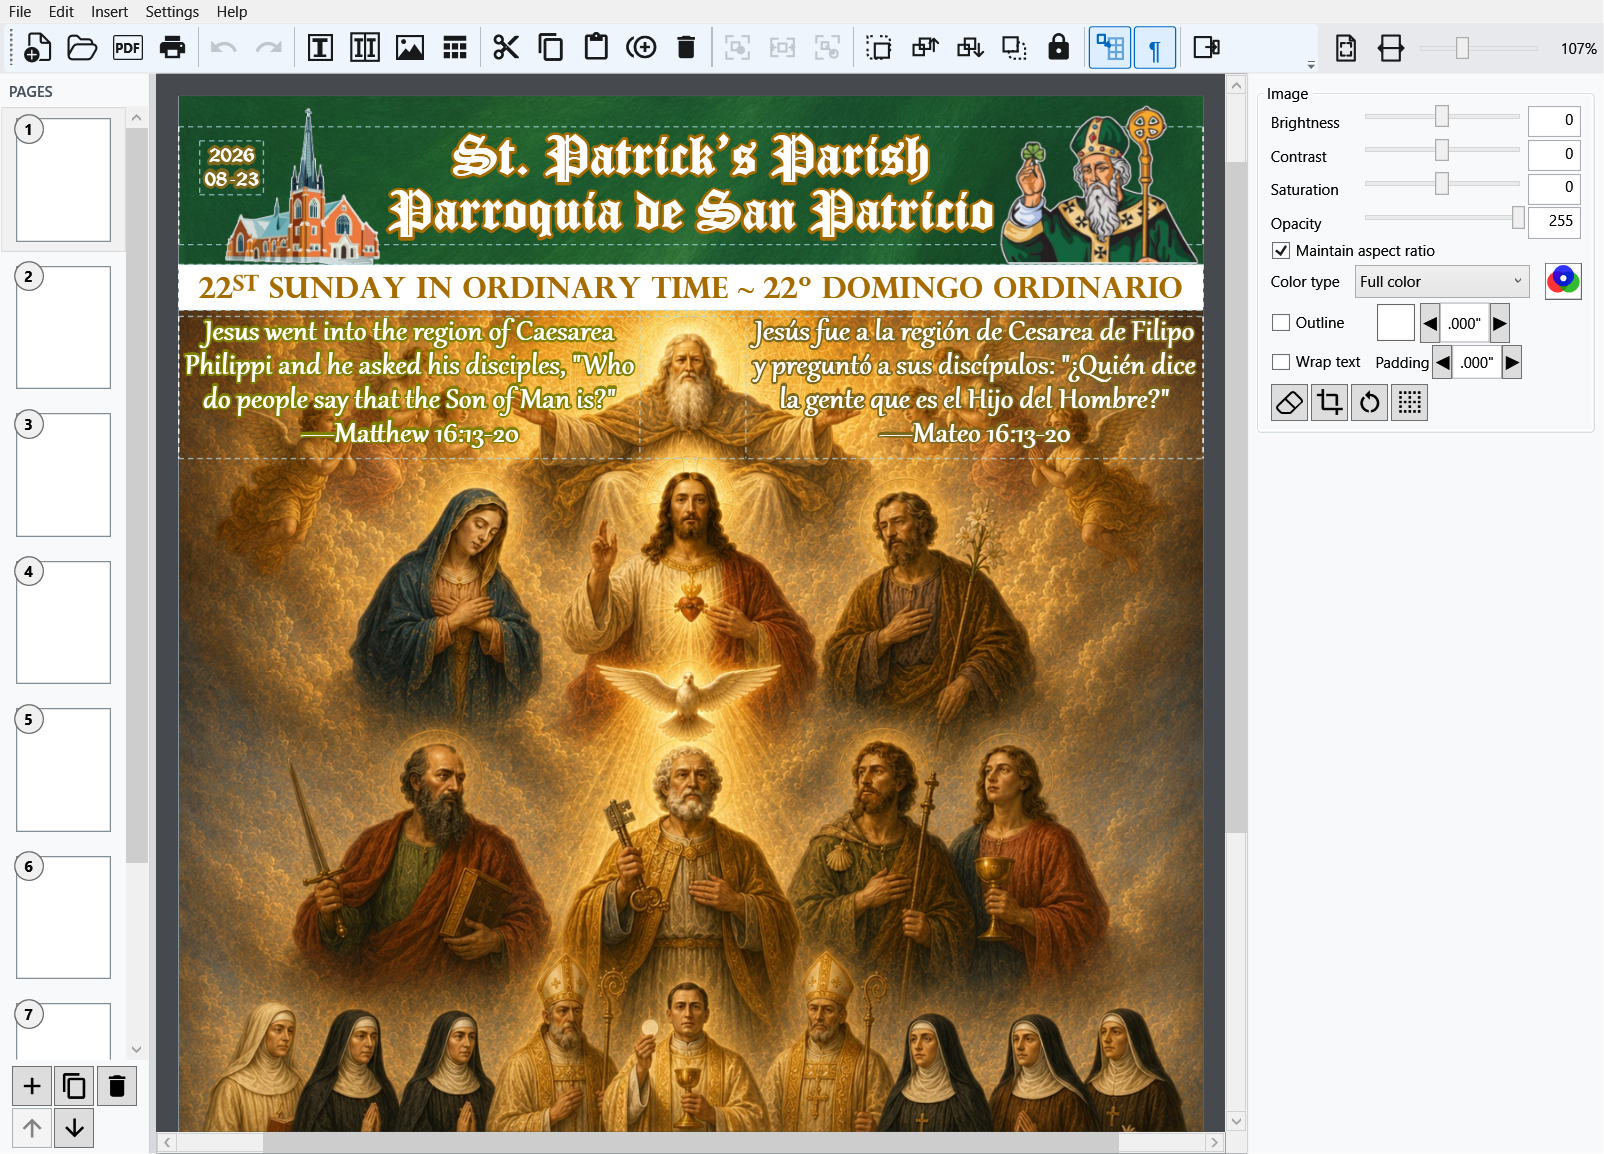Screen dimensions: 1604x1154
Task: Toggle the layout guides grid button
Action: point(1110,47)
